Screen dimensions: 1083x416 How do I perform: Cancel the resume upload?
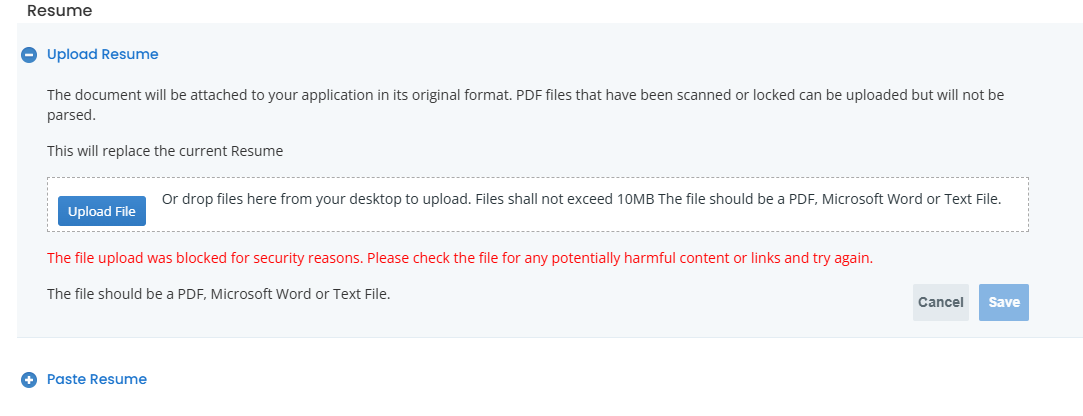point(940,302)
